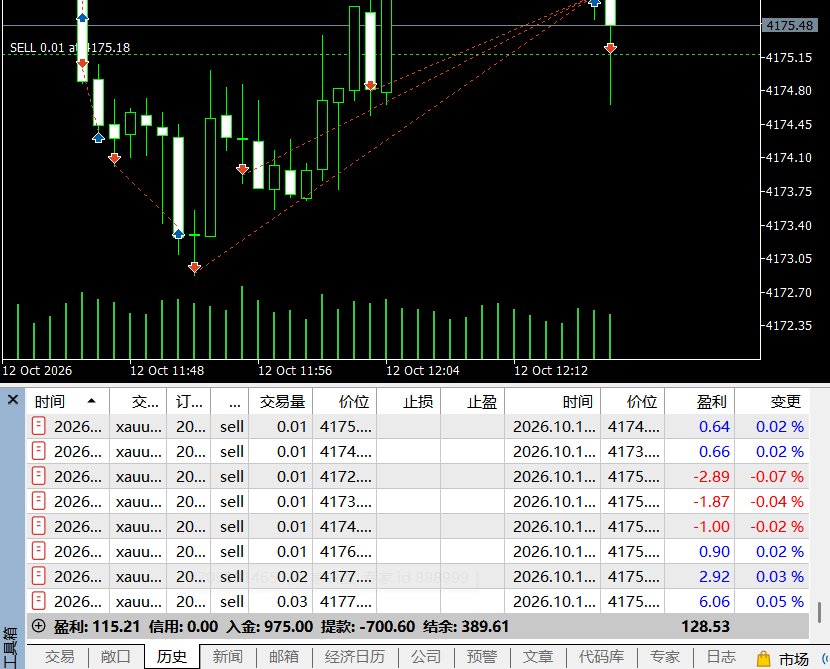This screenshot has width=830, height=669.
Task: Click the SELL 0.01 at 4175.18 order label
Action: pos(70,48)
